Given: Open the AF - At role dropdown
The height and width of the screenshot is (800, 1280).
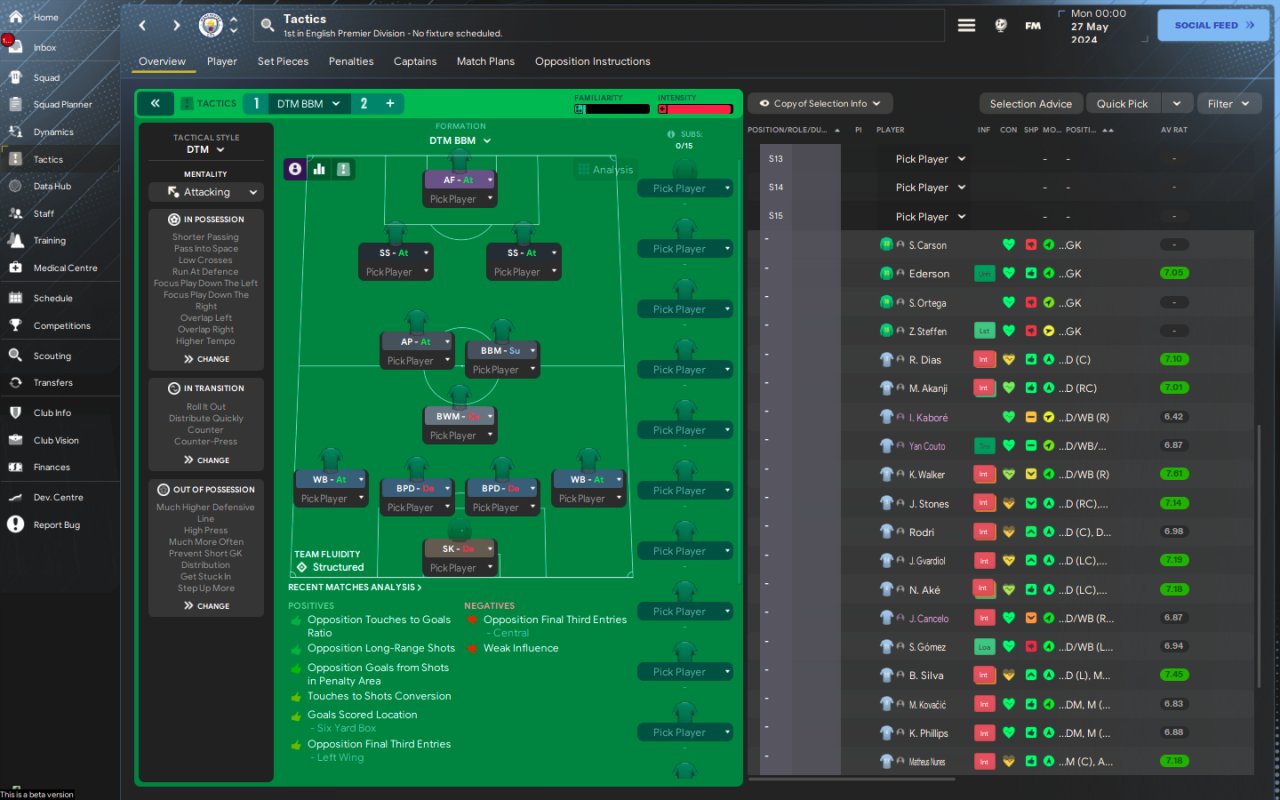Looking at the screenshot, I should tap(460, 180).
